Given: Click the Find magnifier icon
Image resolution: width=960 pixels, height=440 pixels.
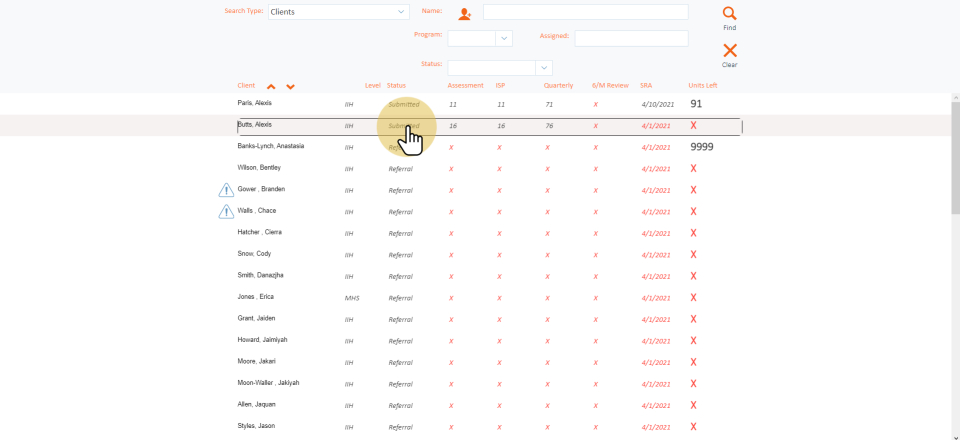Looking at the screenshot, I should click(729, 14).
